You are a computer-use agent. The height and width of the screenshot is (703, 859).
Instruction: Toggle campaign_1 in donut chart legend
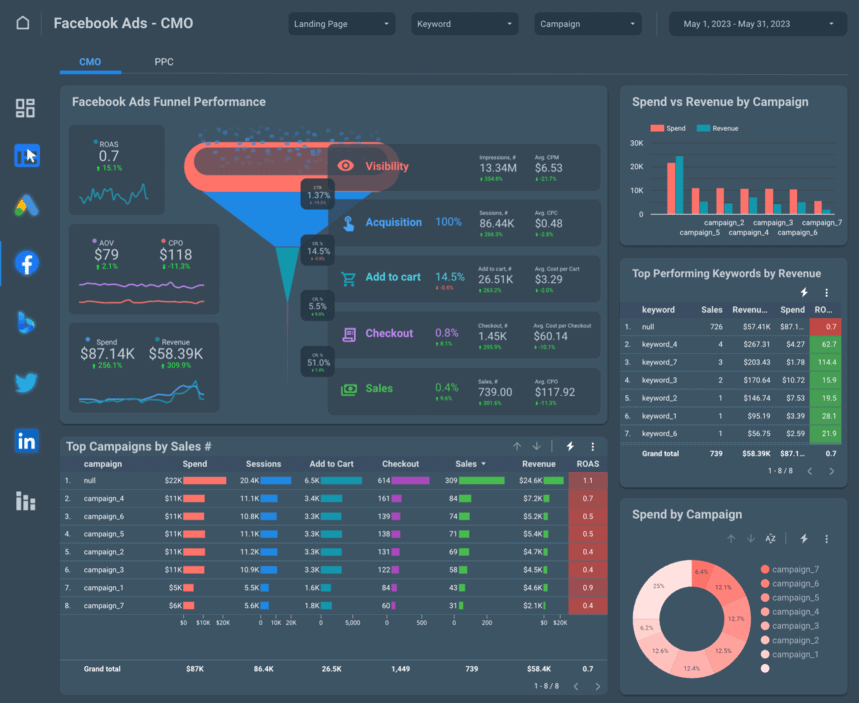(x=789, y=654)
